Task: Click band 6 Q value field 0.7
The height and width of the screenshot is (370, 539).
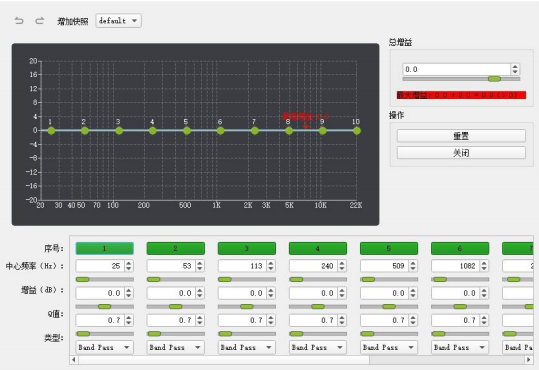Action: point(455,320)
